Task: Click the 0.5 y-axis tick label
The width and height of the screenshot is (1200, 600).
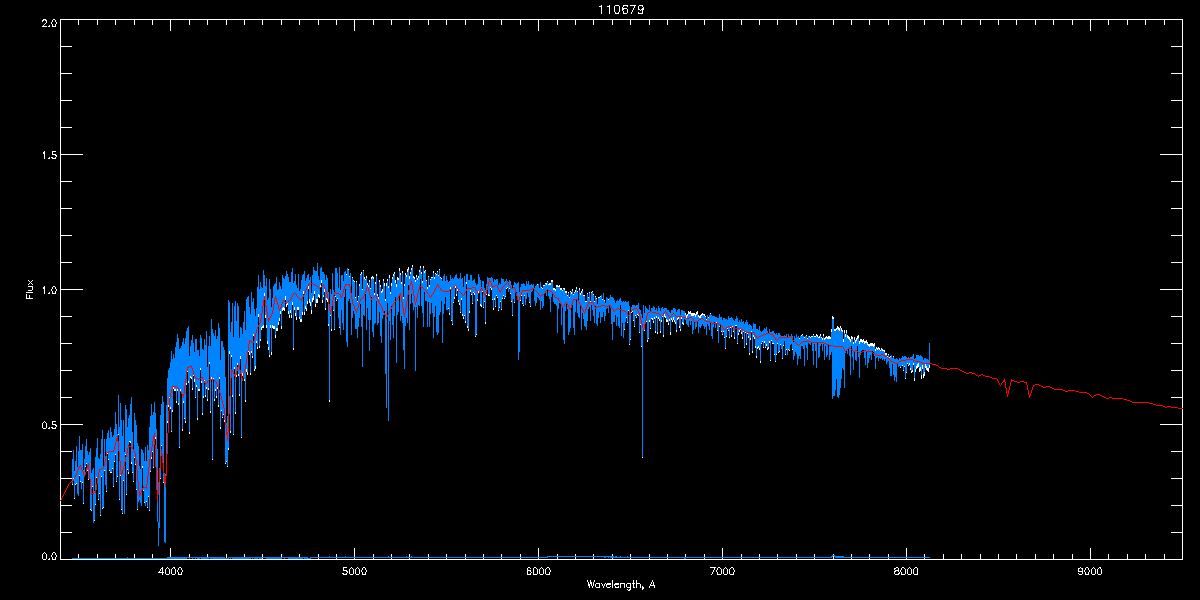Action: coord(47,425)
